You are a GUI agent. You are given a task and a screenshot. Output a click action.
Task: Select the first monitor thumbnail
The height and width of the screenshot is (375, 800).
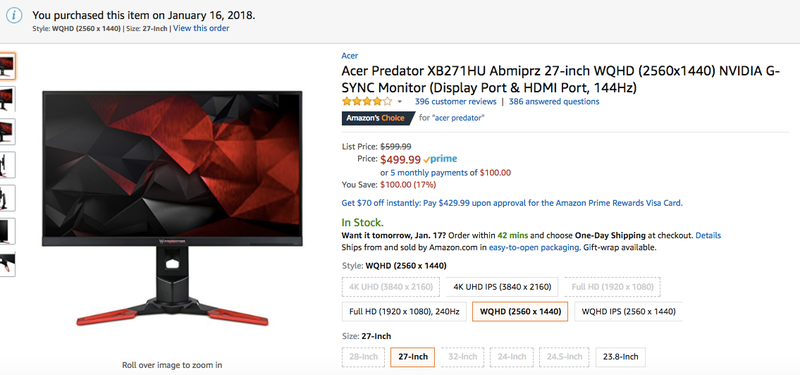tap(7, 66)
